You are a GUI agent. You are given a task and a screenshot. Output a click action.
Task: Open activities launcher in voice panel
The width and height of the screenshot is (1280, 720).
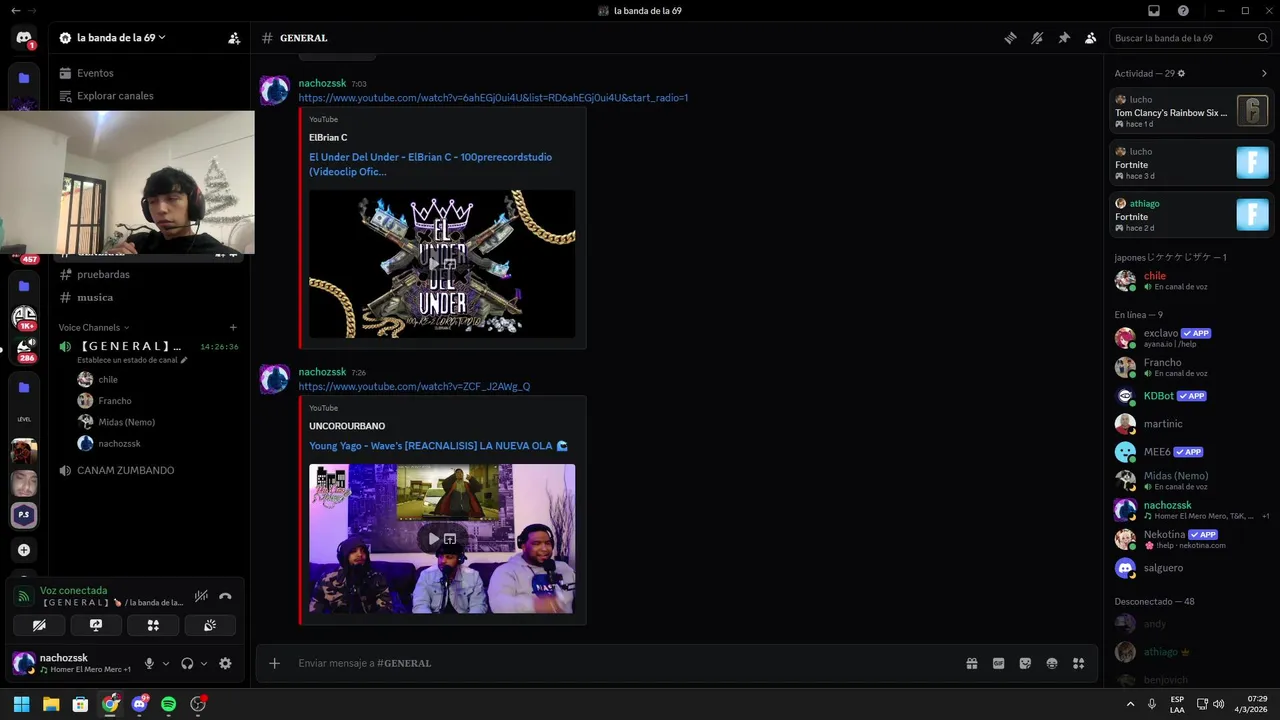click(153, 625)
